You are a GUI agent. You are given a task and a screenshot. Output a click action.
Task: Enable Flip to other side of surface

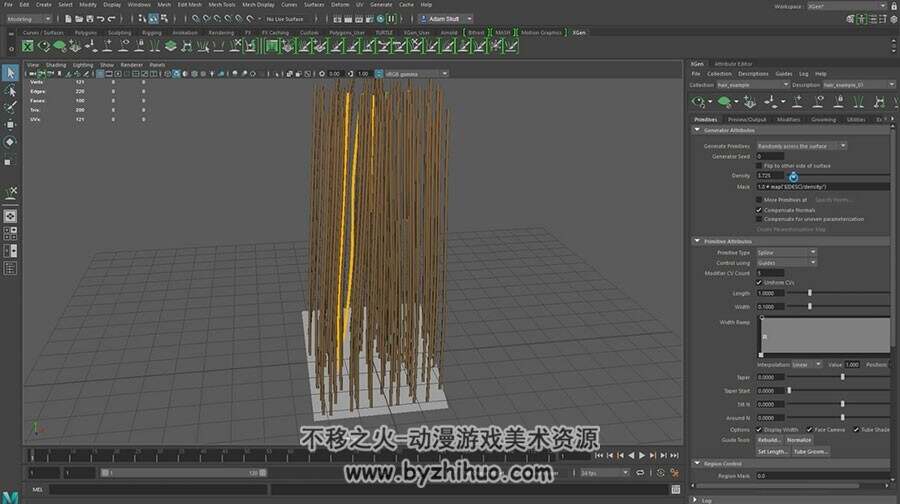click(759, 165)
